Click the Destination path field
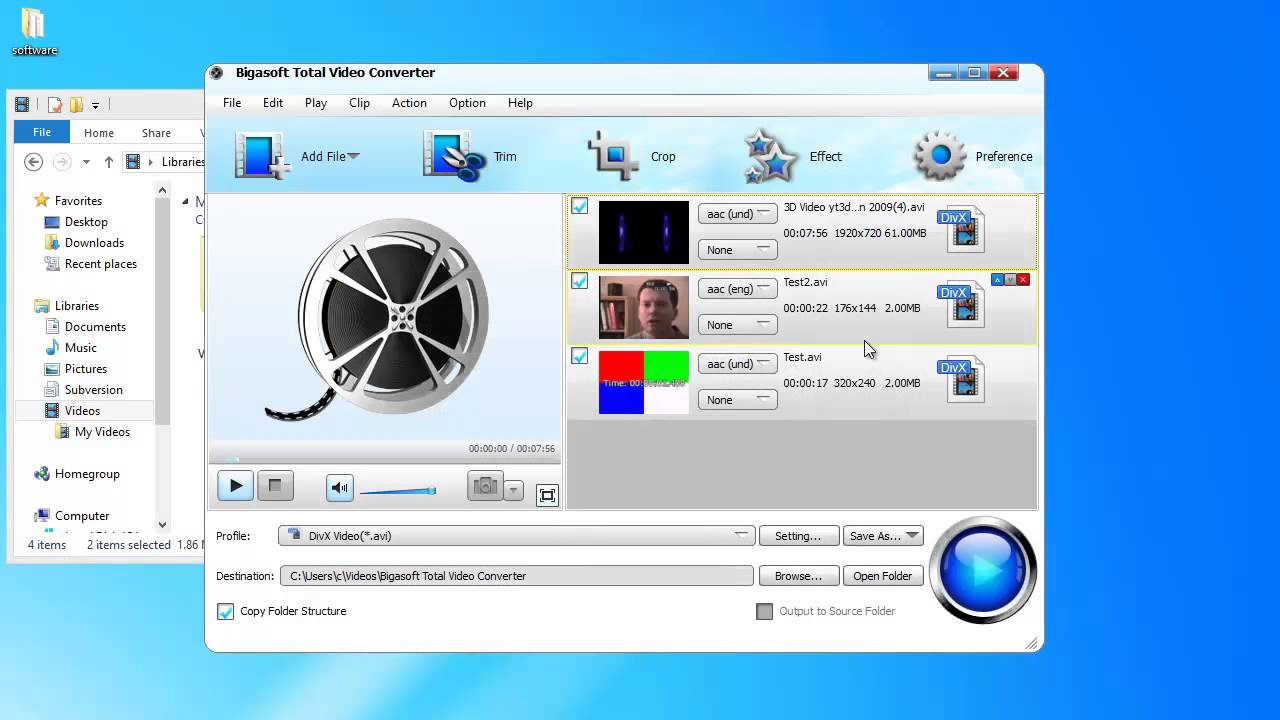 [x=516, y=576]
